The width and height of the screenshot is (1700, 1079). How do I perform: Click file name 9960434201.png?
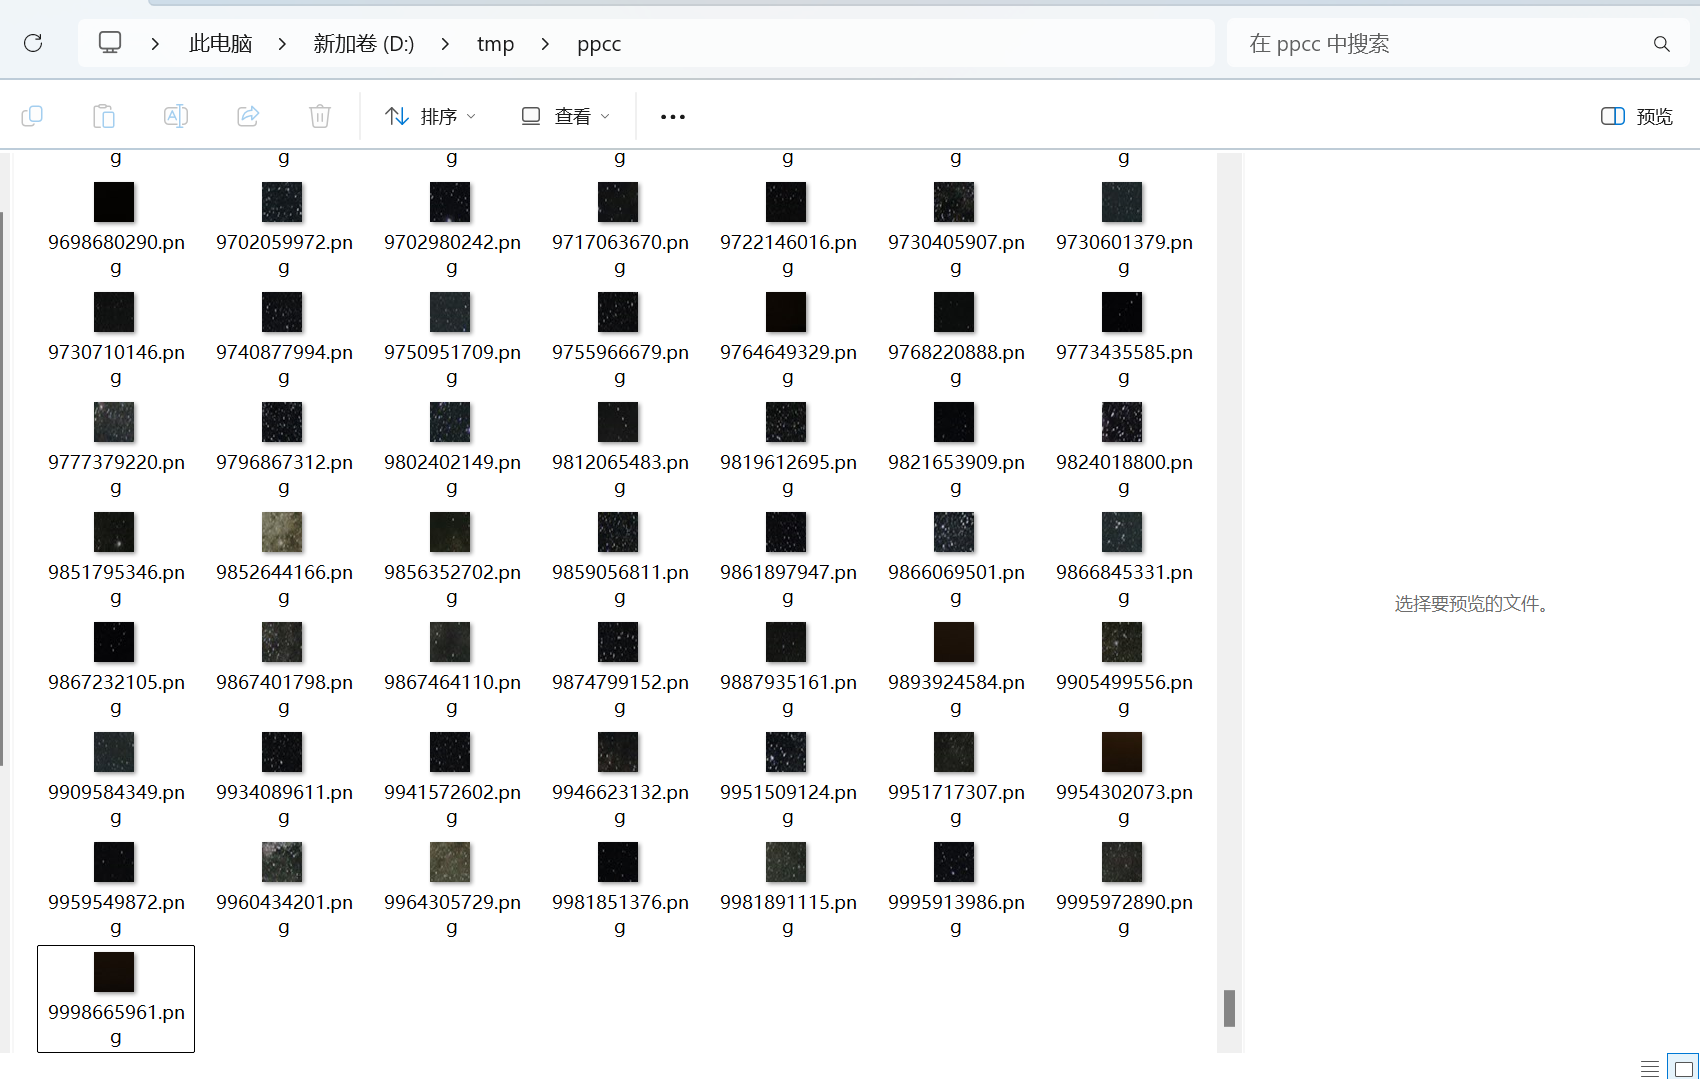click(x=284, y=915)
